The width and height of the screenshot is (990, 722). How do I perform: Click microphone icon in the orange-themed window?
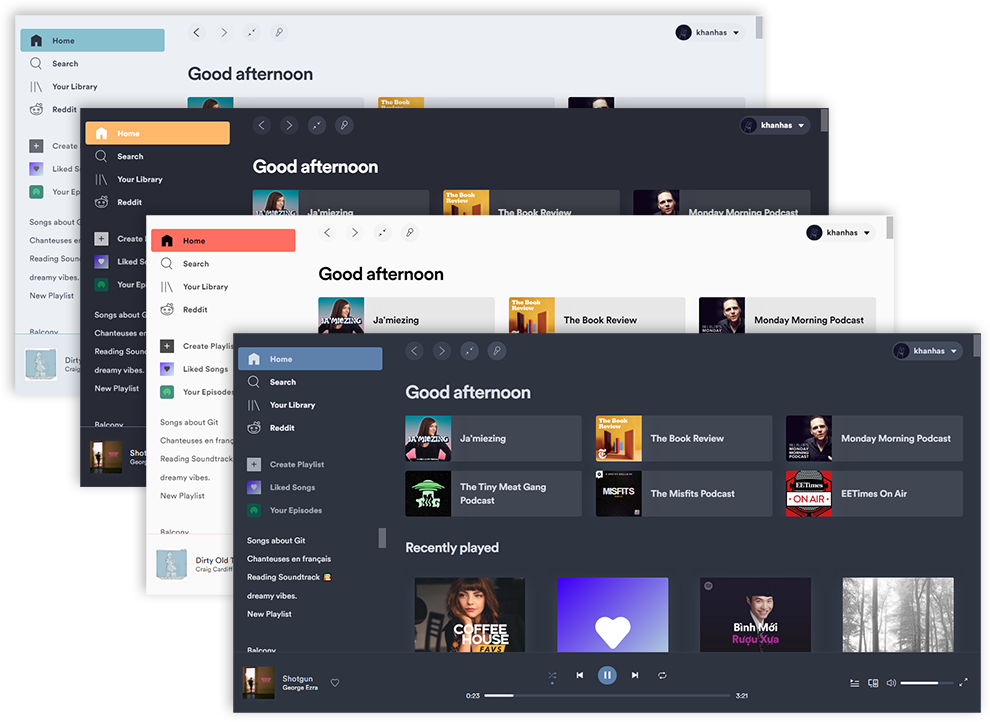pyautogui.click(x=344, y=126)
